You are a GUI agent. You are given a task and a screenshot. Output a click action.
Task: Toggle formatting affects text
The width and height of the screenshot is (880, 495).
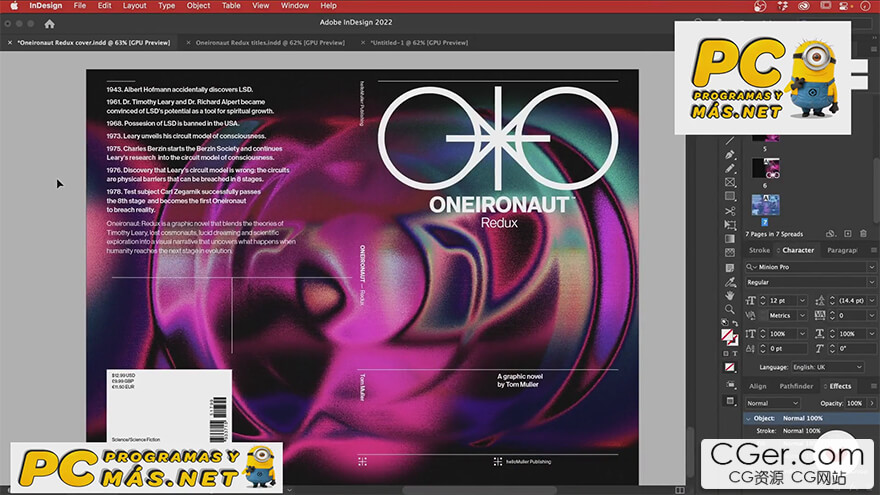[x=735, y=354]
